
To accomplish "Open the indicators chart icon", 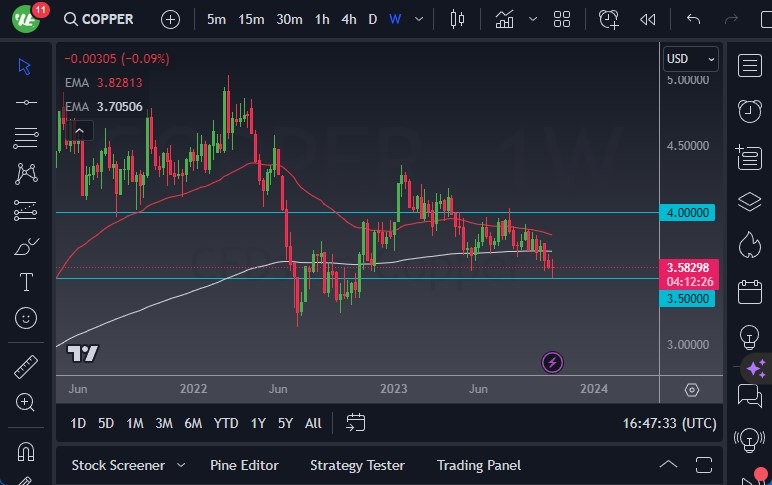I will (504, 19).
